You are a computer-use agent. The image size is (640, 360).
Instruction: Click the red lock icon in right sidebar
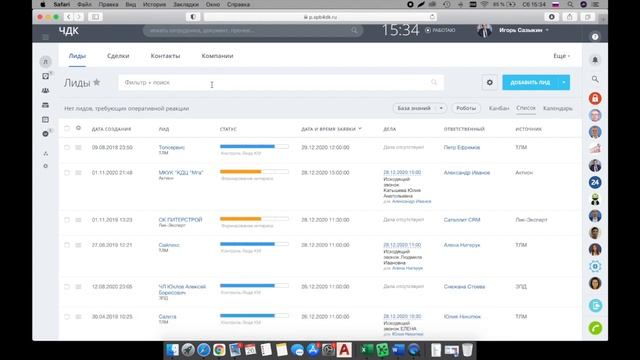tap(595, 98)
